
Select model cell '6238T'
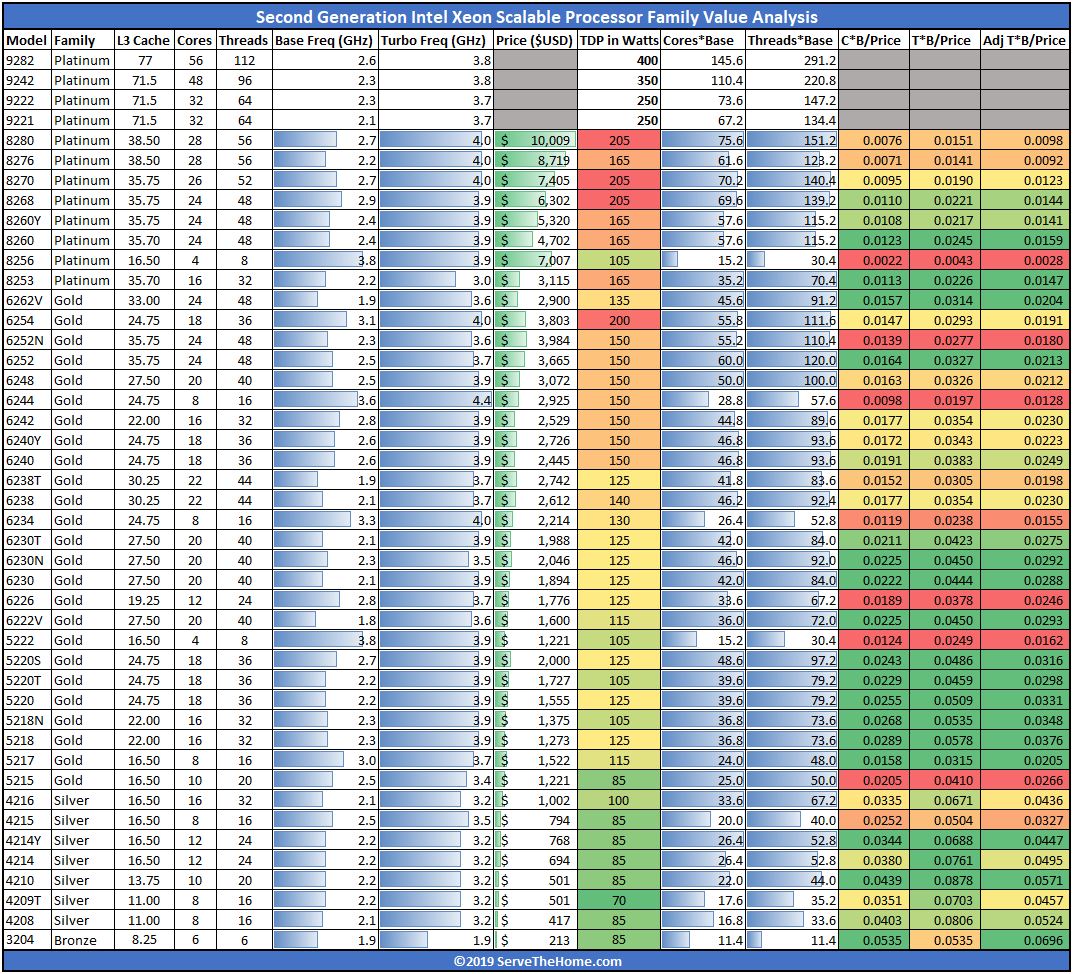point(27,480)
